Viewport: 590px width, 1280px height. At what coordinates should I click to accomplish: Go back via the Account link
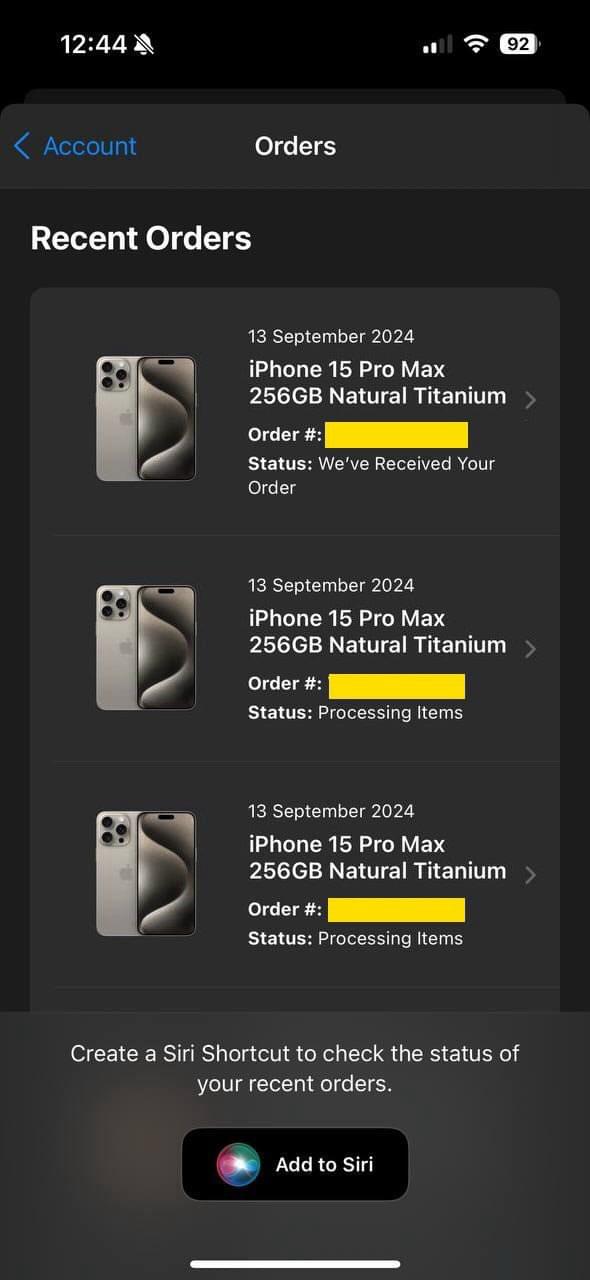(x=90, y=146)
